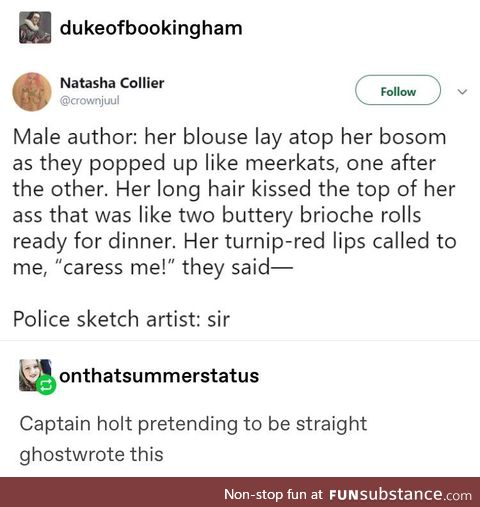Open dukeofbookingham's square profile avatar

(x=35, y=27)
